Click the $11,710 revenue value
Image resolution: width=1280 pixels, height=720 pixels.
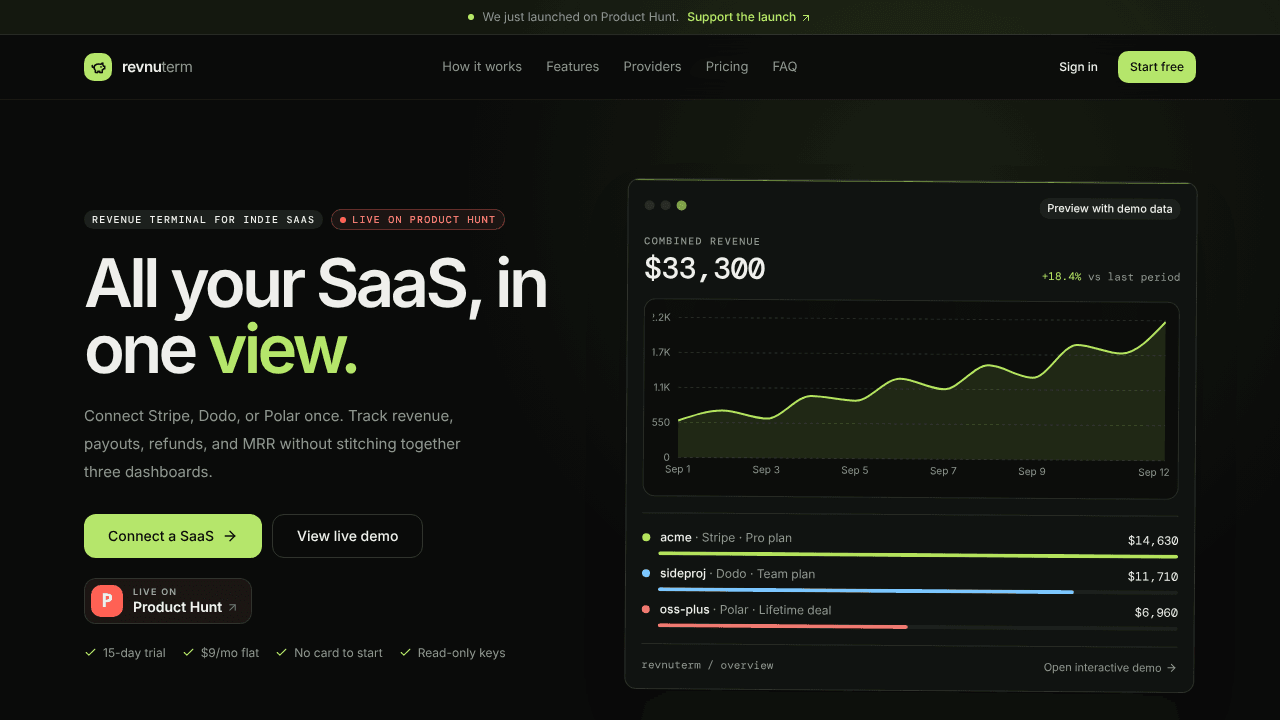[x=1153, y=576]
